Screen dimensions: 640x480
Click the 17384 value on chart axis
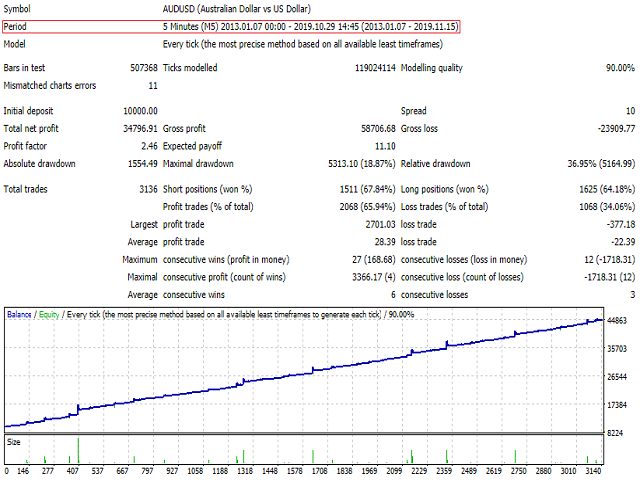point(617,405)
